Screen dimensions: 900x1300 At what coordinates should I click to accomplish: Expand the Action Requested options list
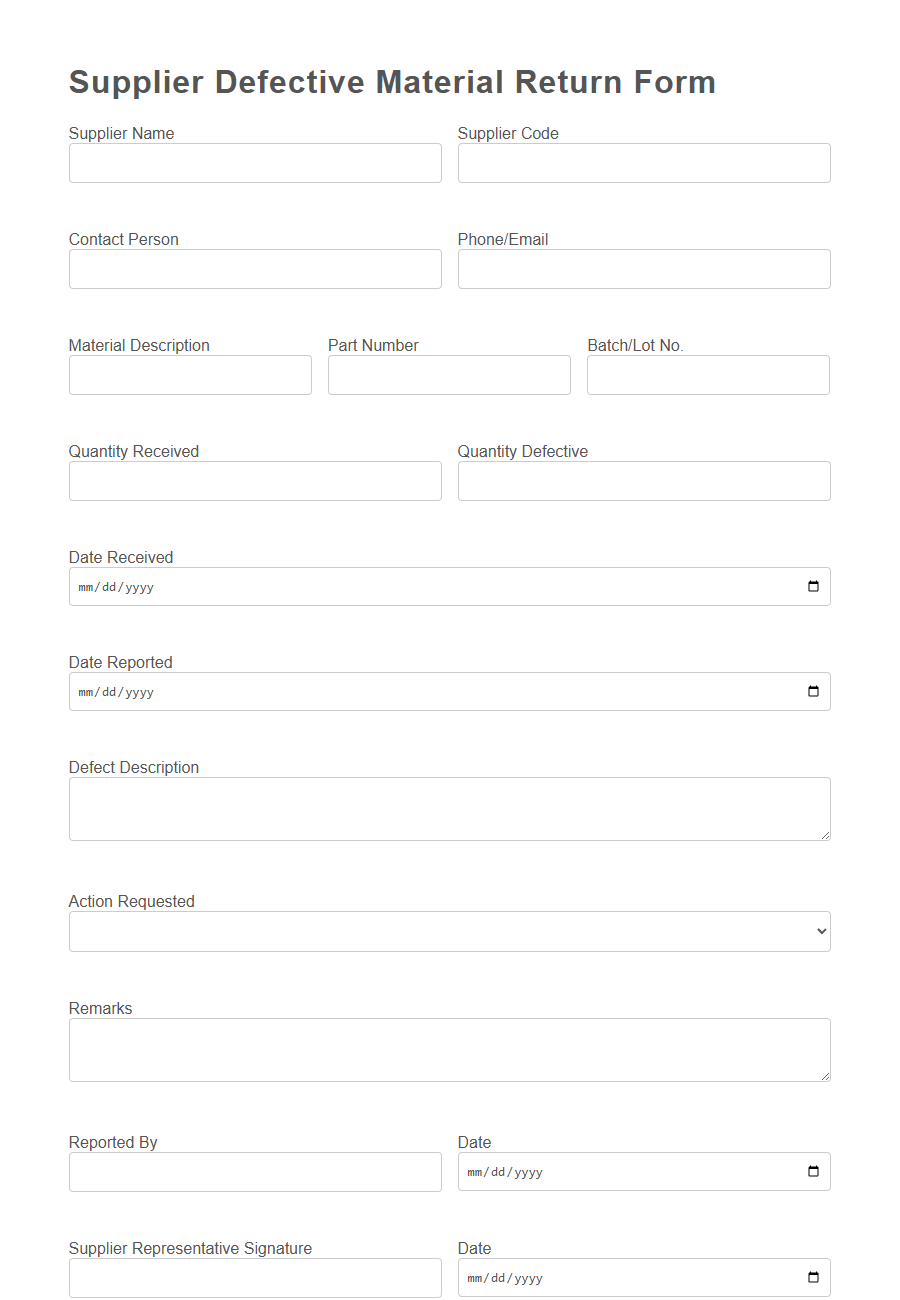[x=450, y=931]
